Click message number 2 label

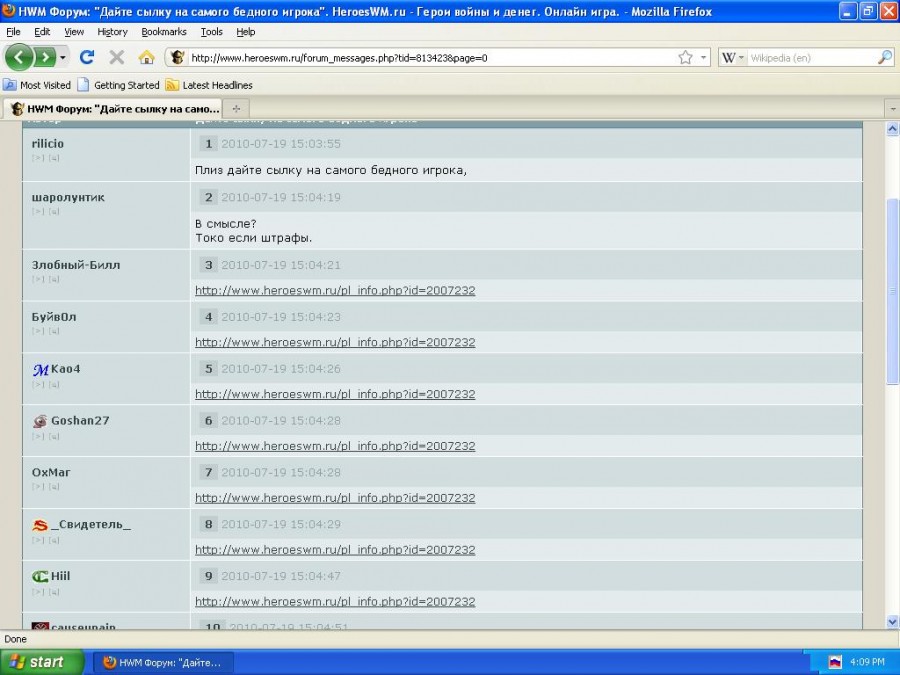208,197
